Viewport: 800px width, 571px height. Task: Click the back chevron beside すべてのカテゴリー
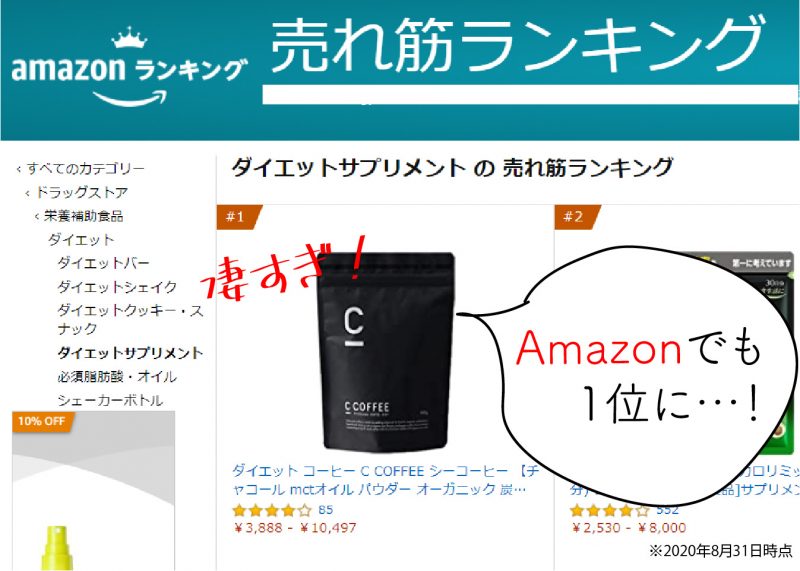point(19,169)
